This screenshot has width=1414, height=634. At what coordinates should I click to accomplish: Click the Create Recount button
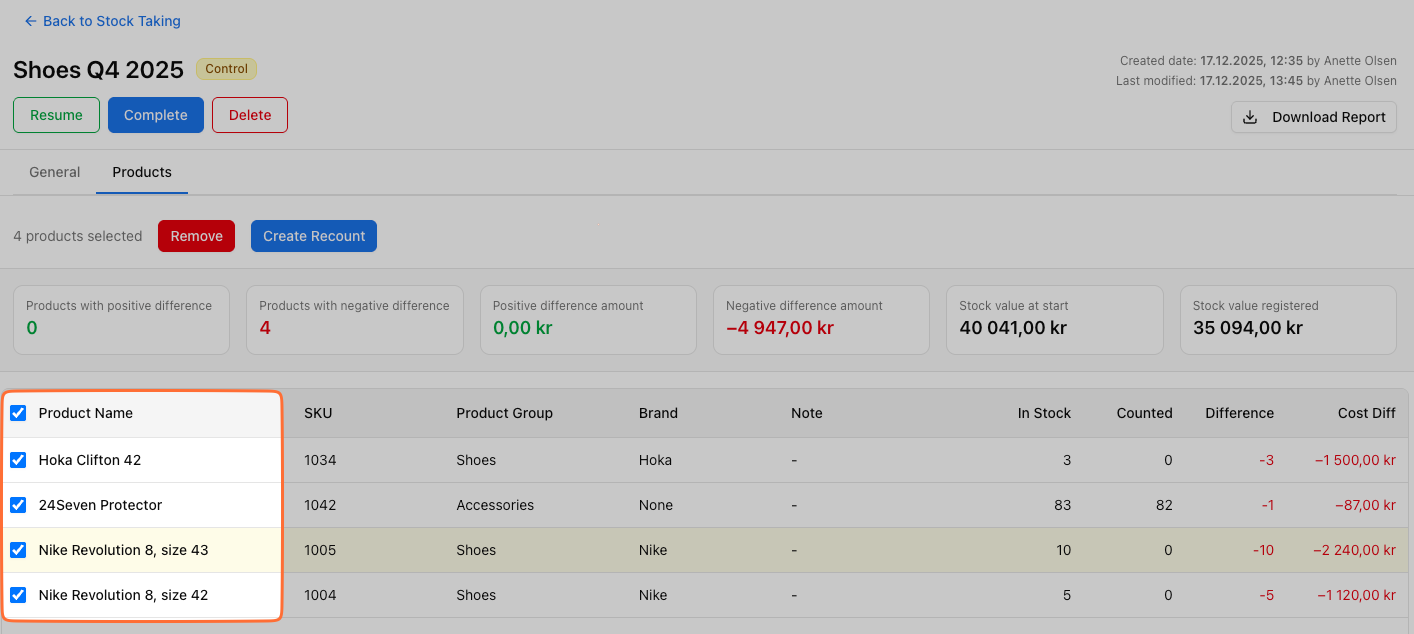tap(314, 236)
